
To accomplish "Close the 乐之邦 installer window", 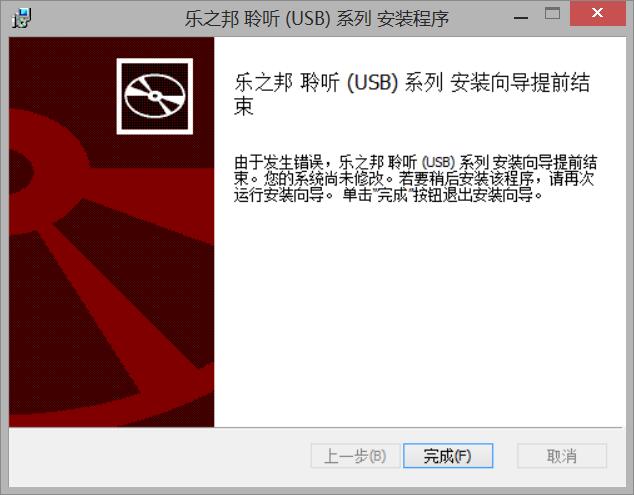I will [598, 13].
